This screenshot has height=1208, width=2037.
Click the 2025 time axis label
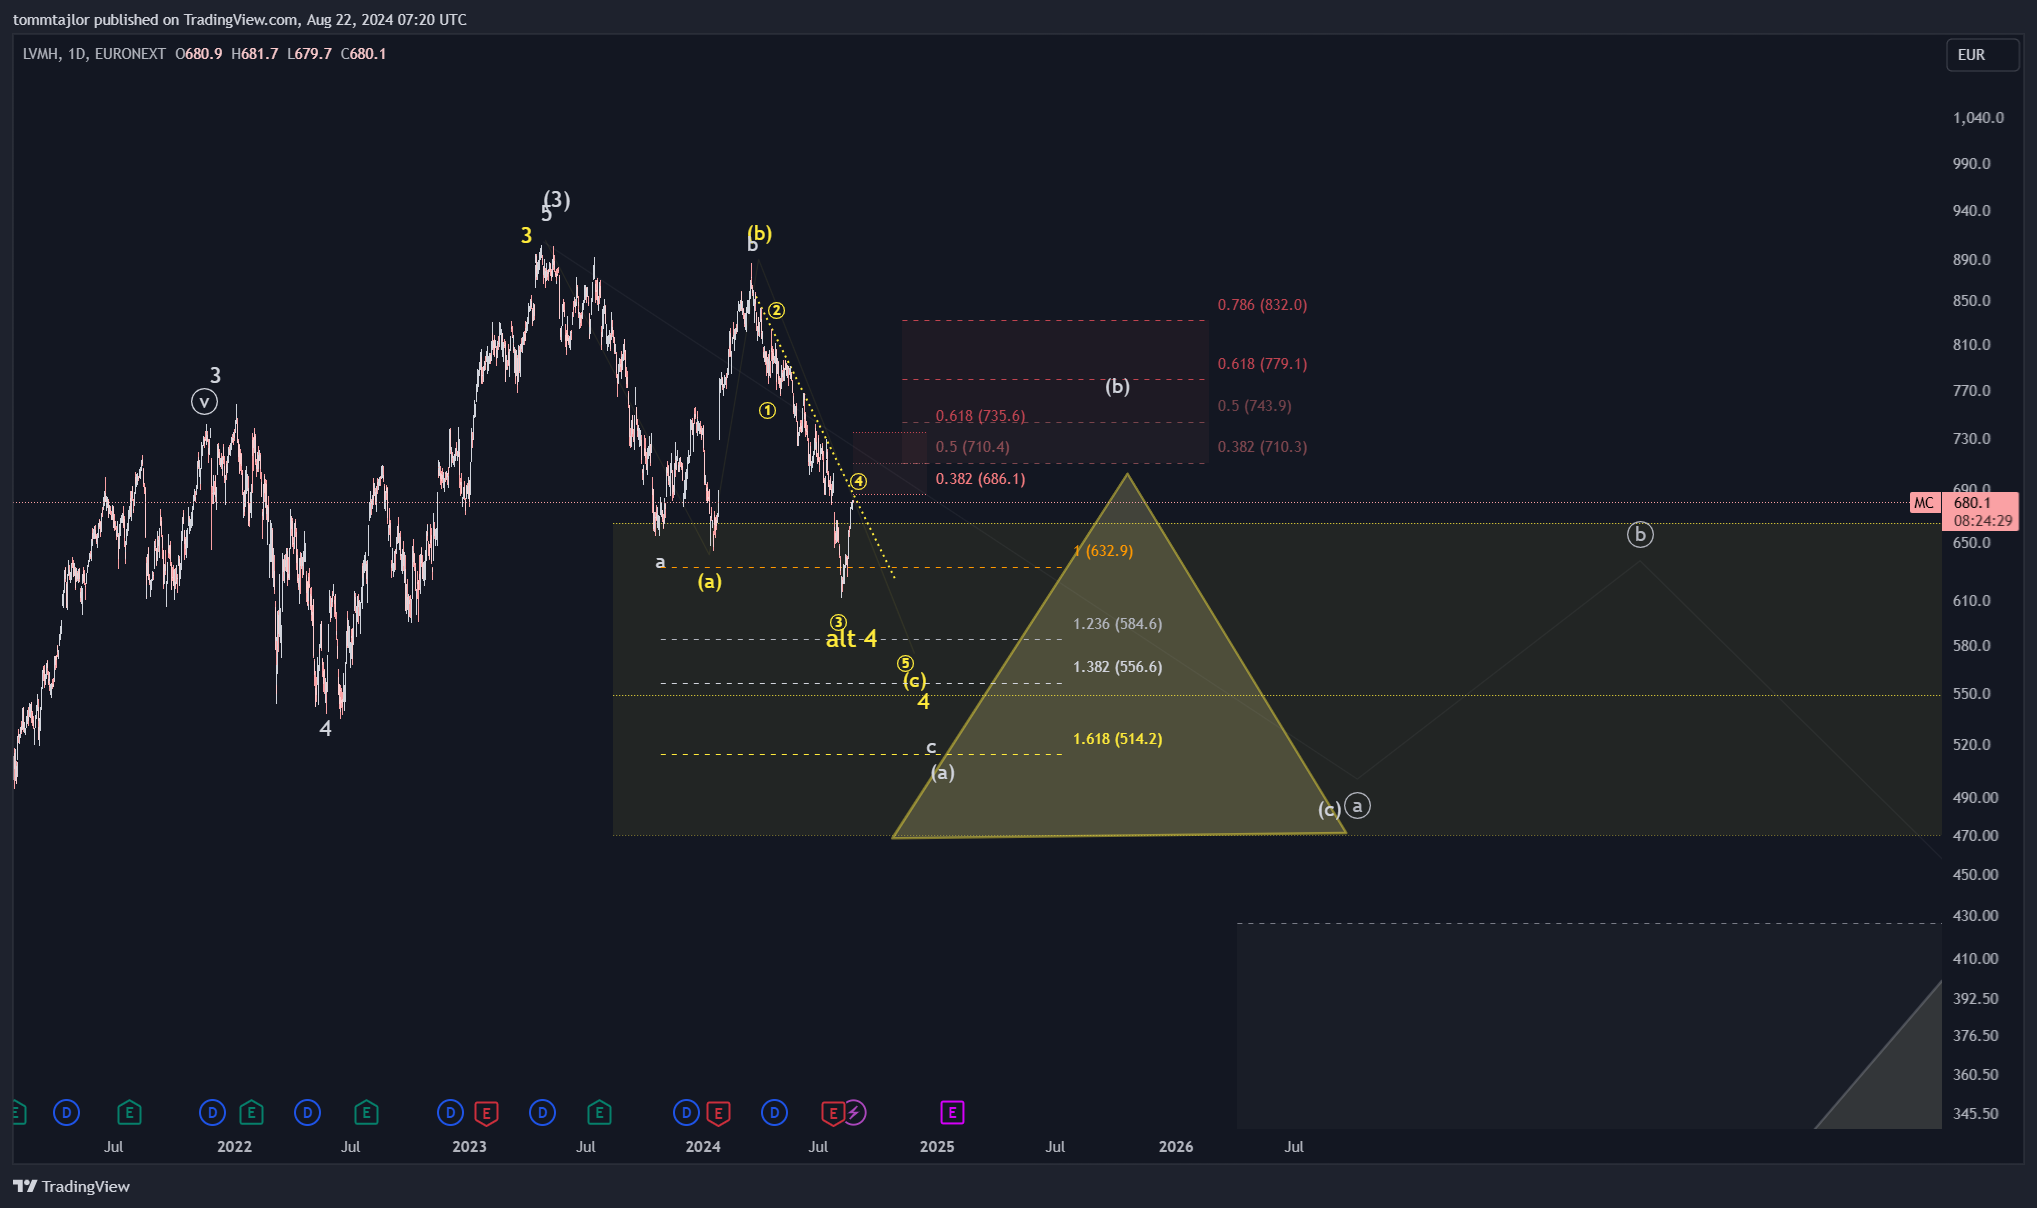[x=937, y=1147]
